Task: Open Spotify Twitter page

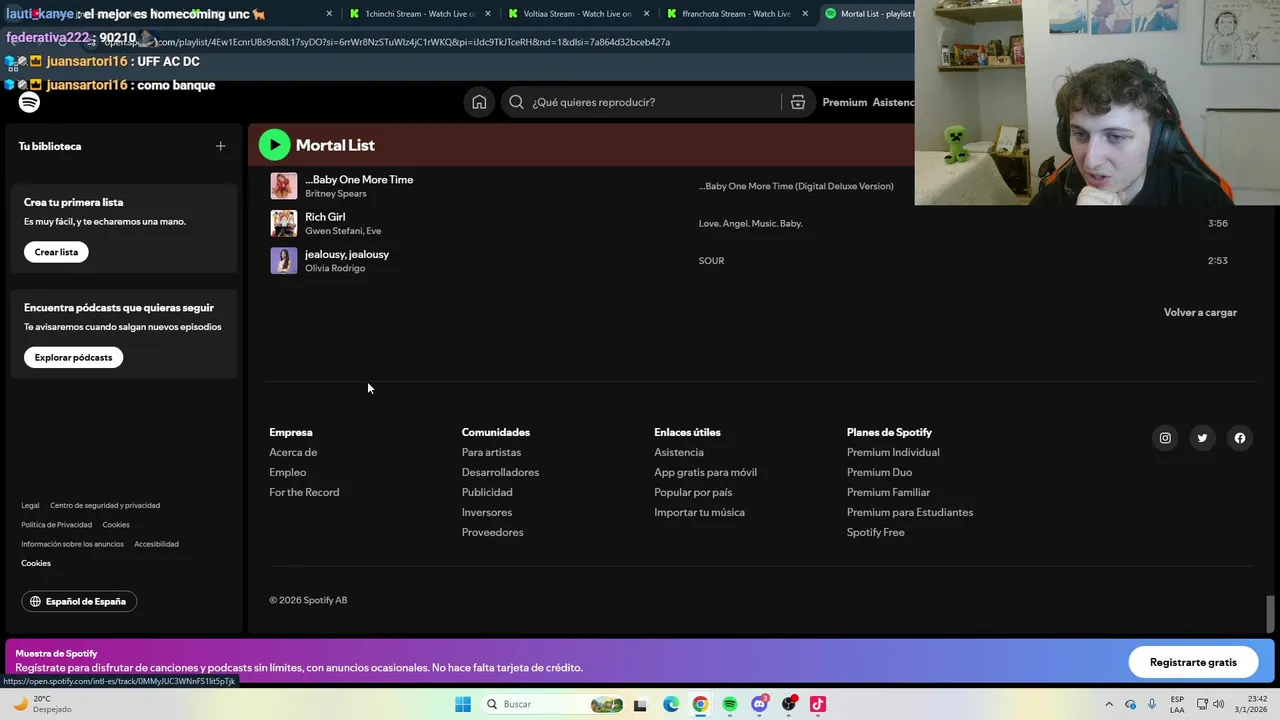Action: tap(1202, 438)
